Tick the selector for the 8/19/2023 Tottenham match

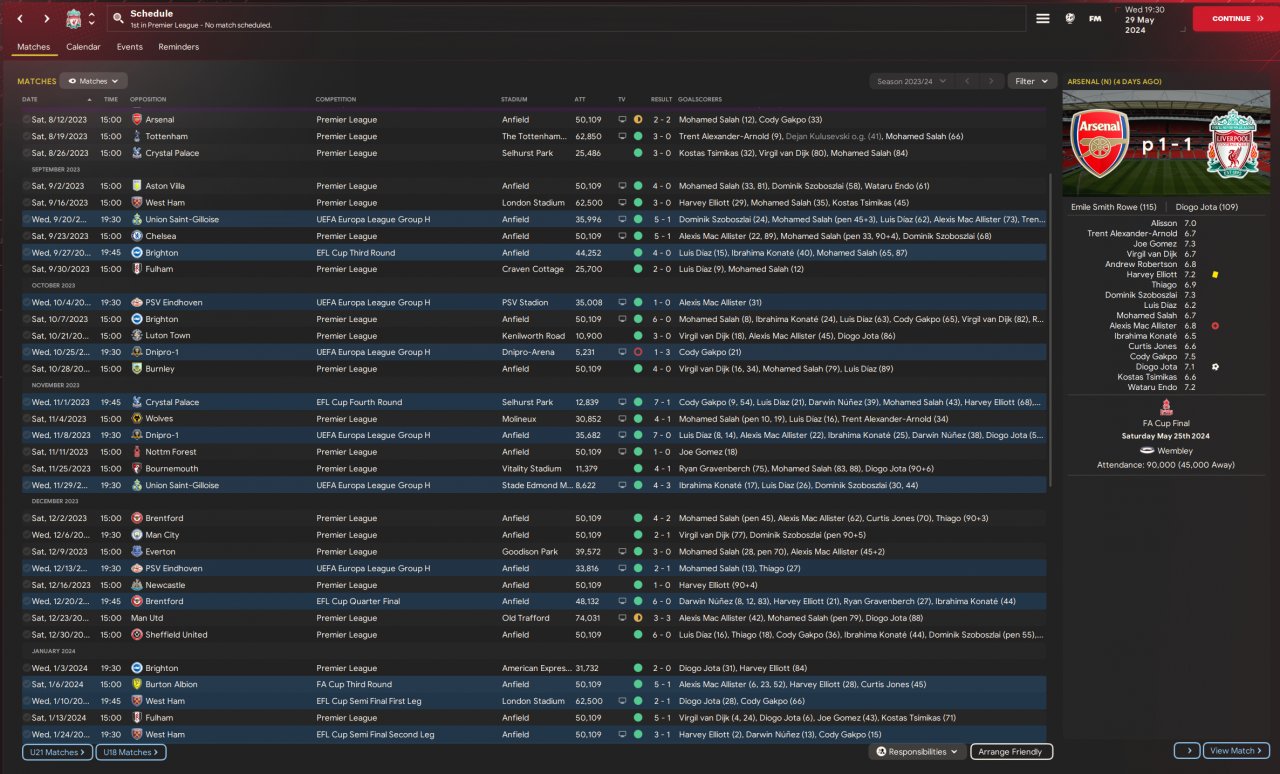26,136
